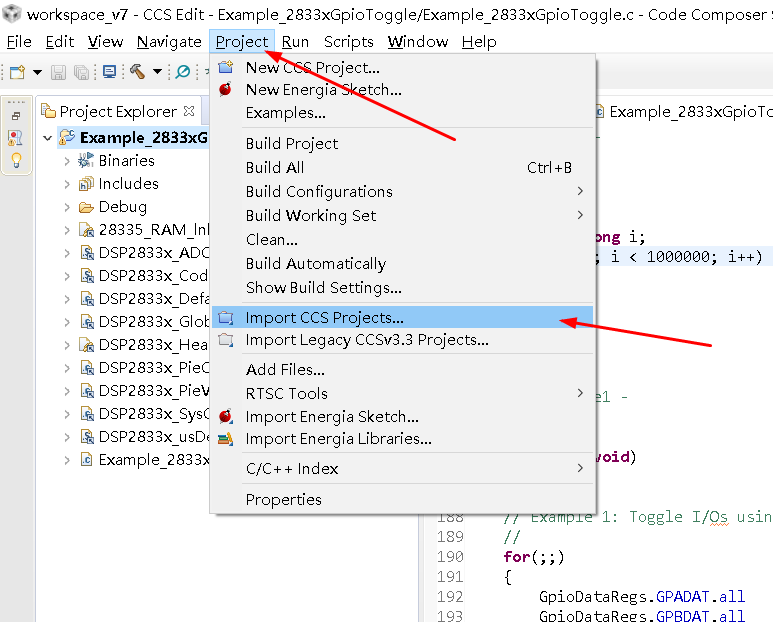
Task: Select the DSP2833x_Defa file item
Action: (154, 299)
